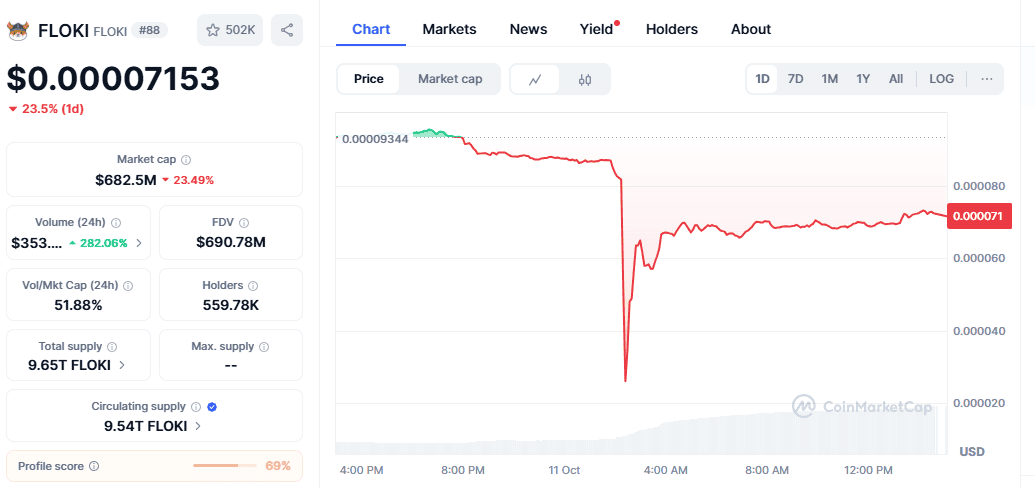Switch to candlestick chart icon
1035x488 pixels.
(585, 79)
